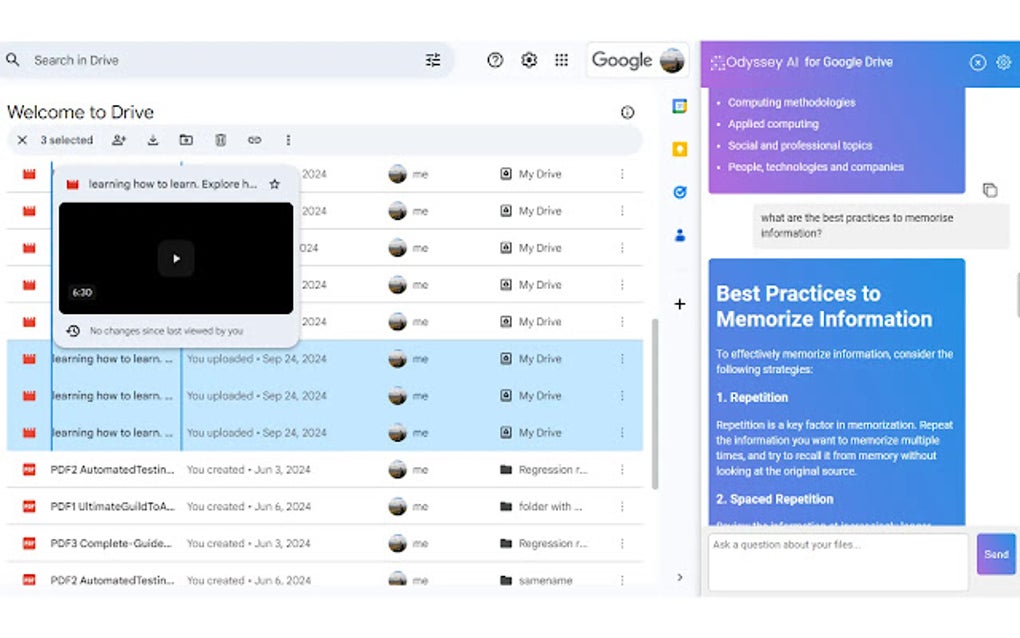Hide side panel with chevron arrow
This screenshot has height=638, width=1020.
(x=680, y=577)
